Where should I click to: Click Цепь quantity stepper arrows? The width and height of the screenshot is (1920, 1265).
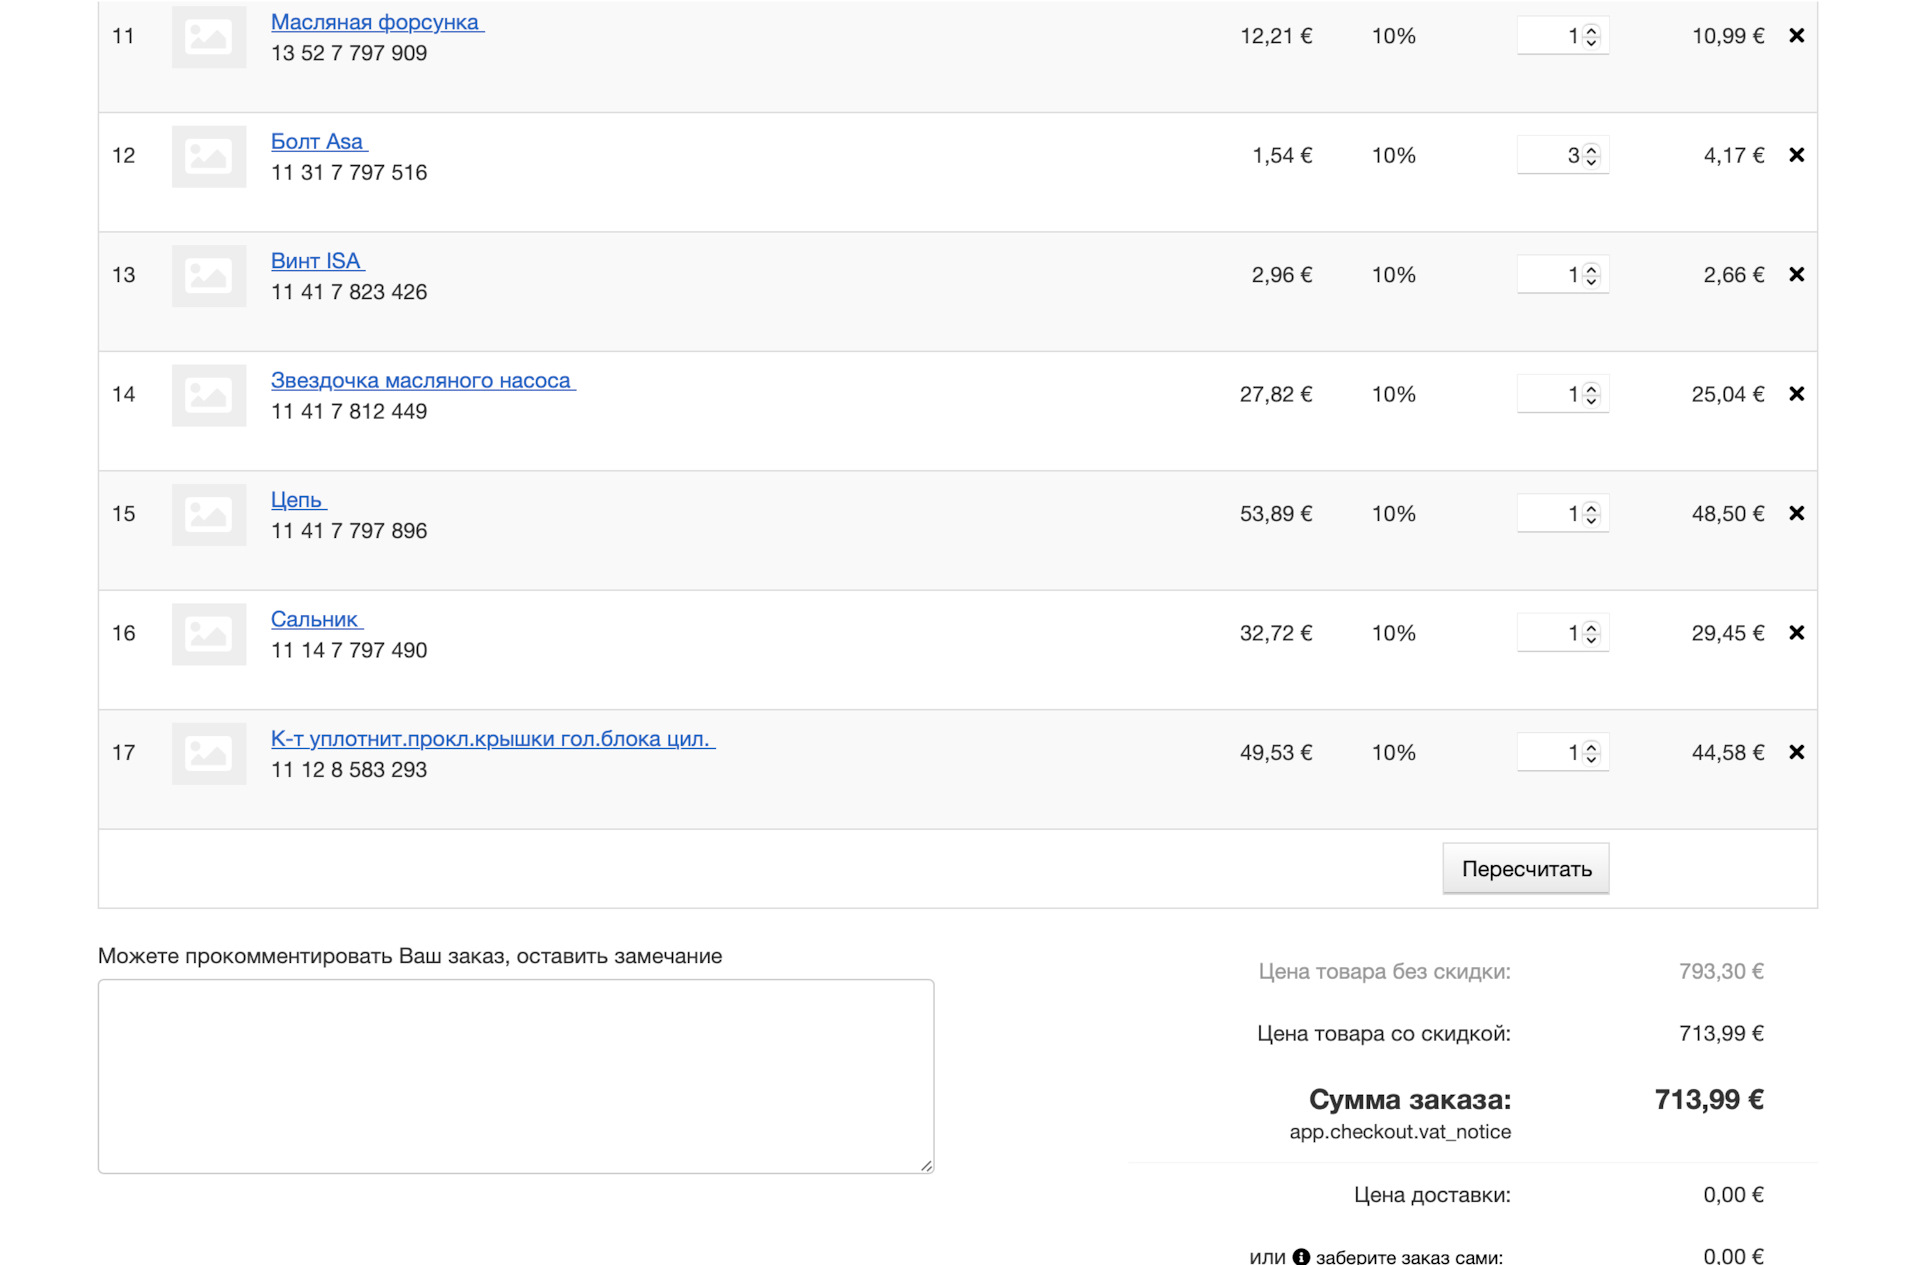[x=1591, y=514]
